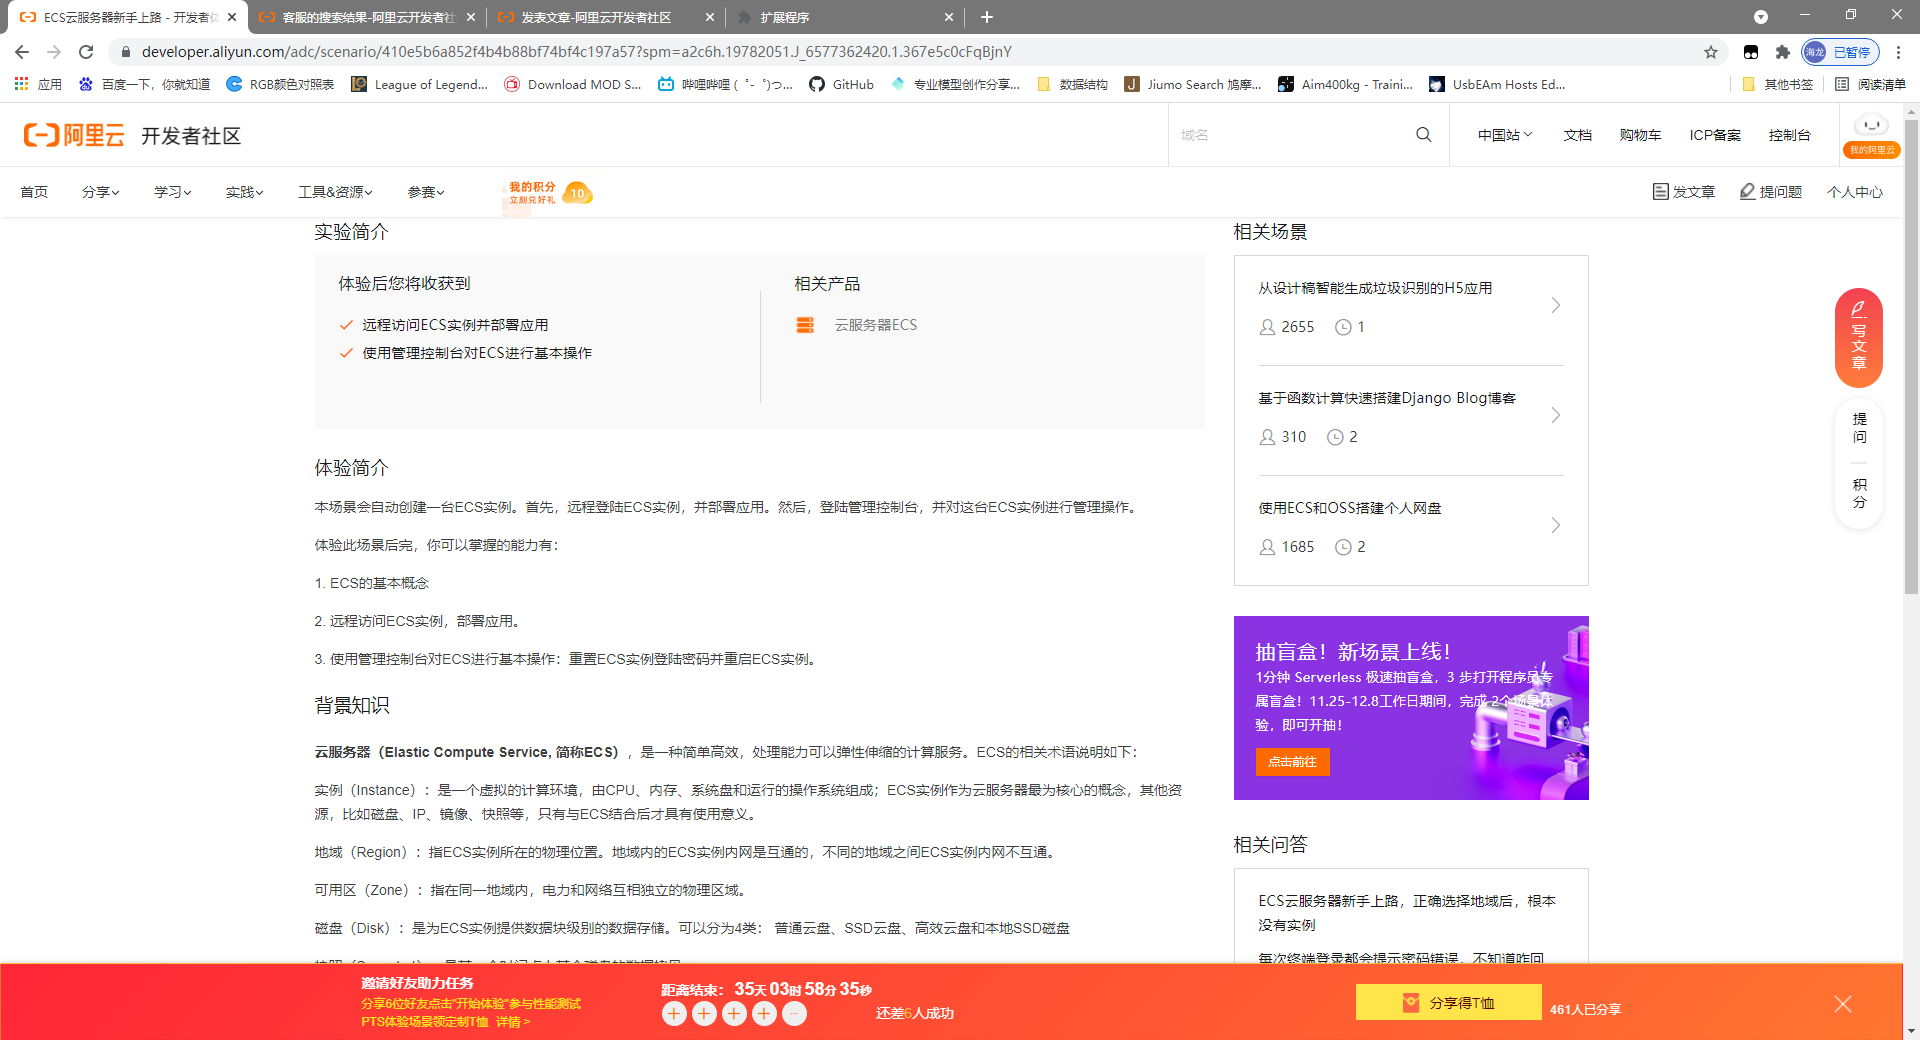This screenshot has width=1920, height=1040.
Task: Open the browser extensions puzzle icon
Action: pos(1782,52)
